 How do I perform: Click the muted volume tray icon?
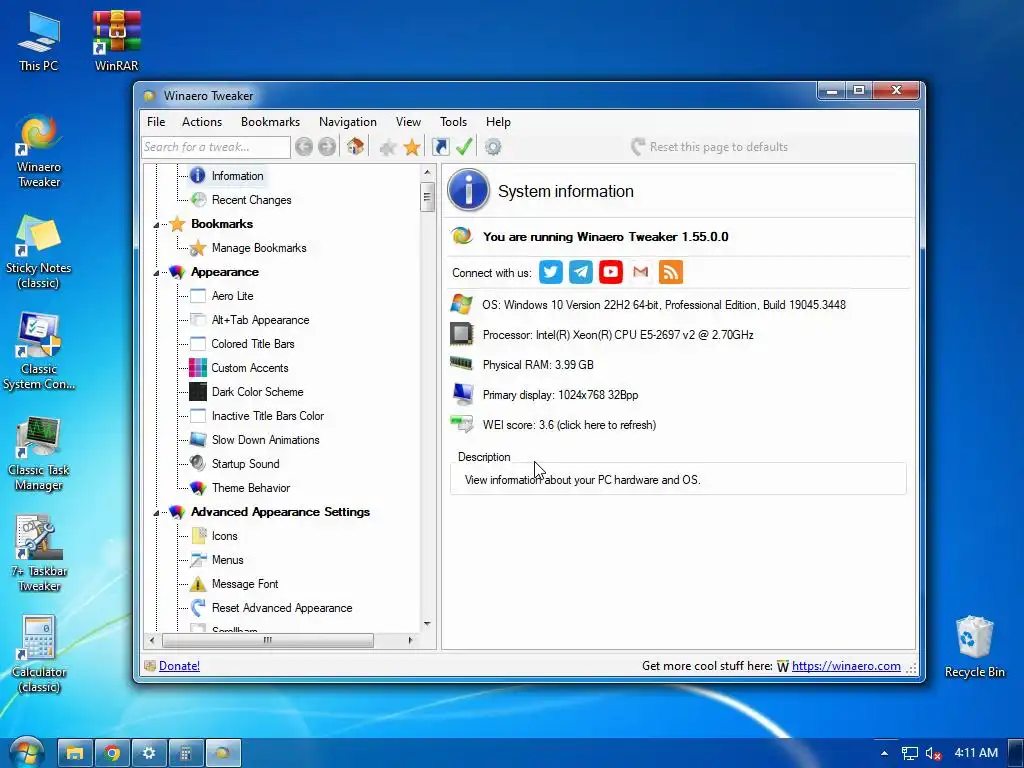tap(933, 753)
